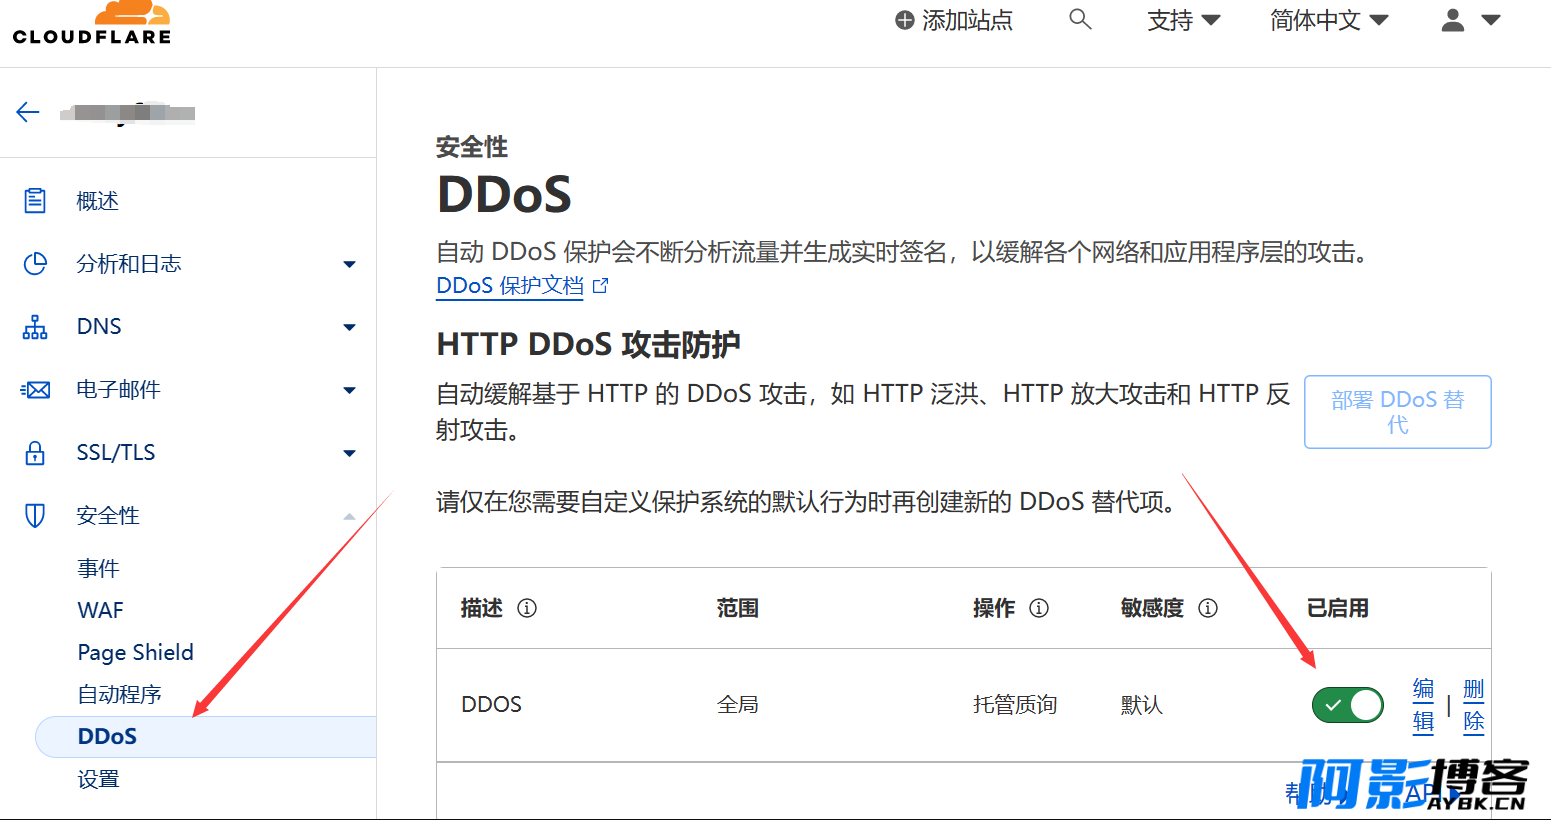Click the 部署 DDoS 替代 button

pos(1397,412)
